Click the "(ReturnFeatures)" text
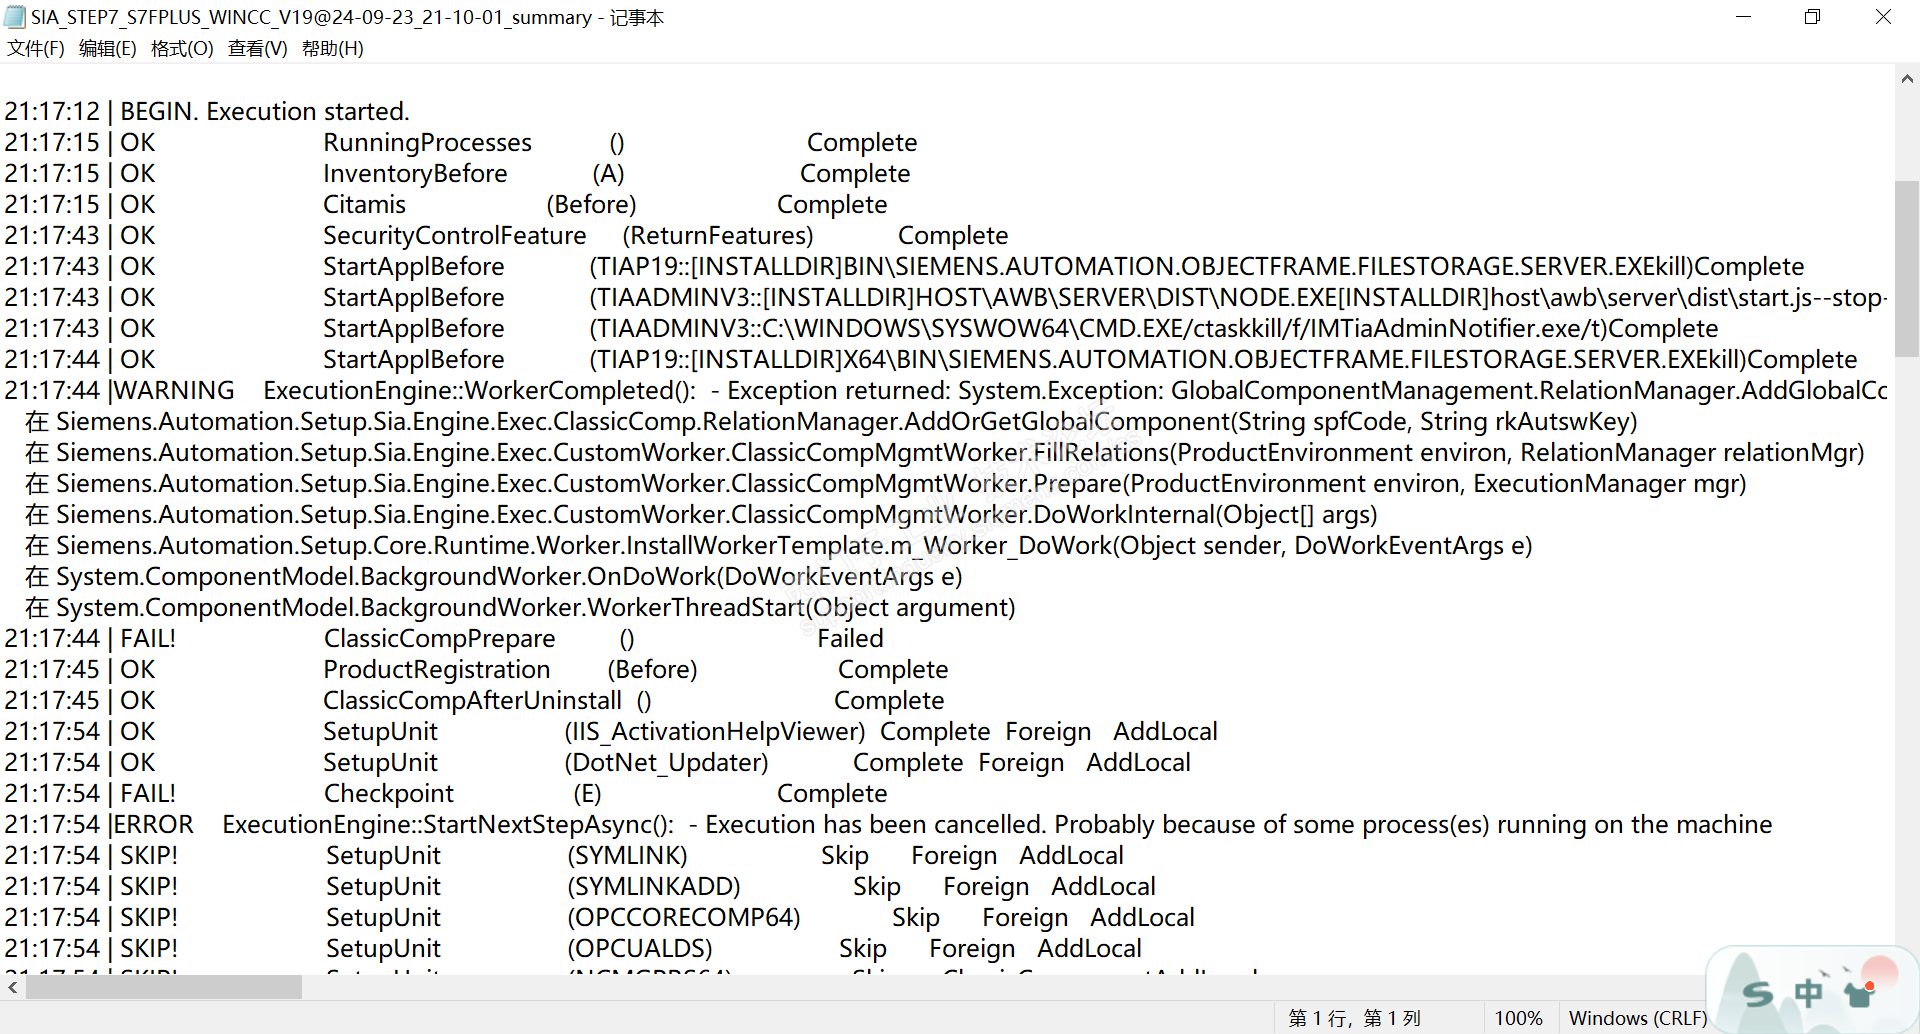The image size is (1920, 1034). pyautogui.click(x=718, y=235)
